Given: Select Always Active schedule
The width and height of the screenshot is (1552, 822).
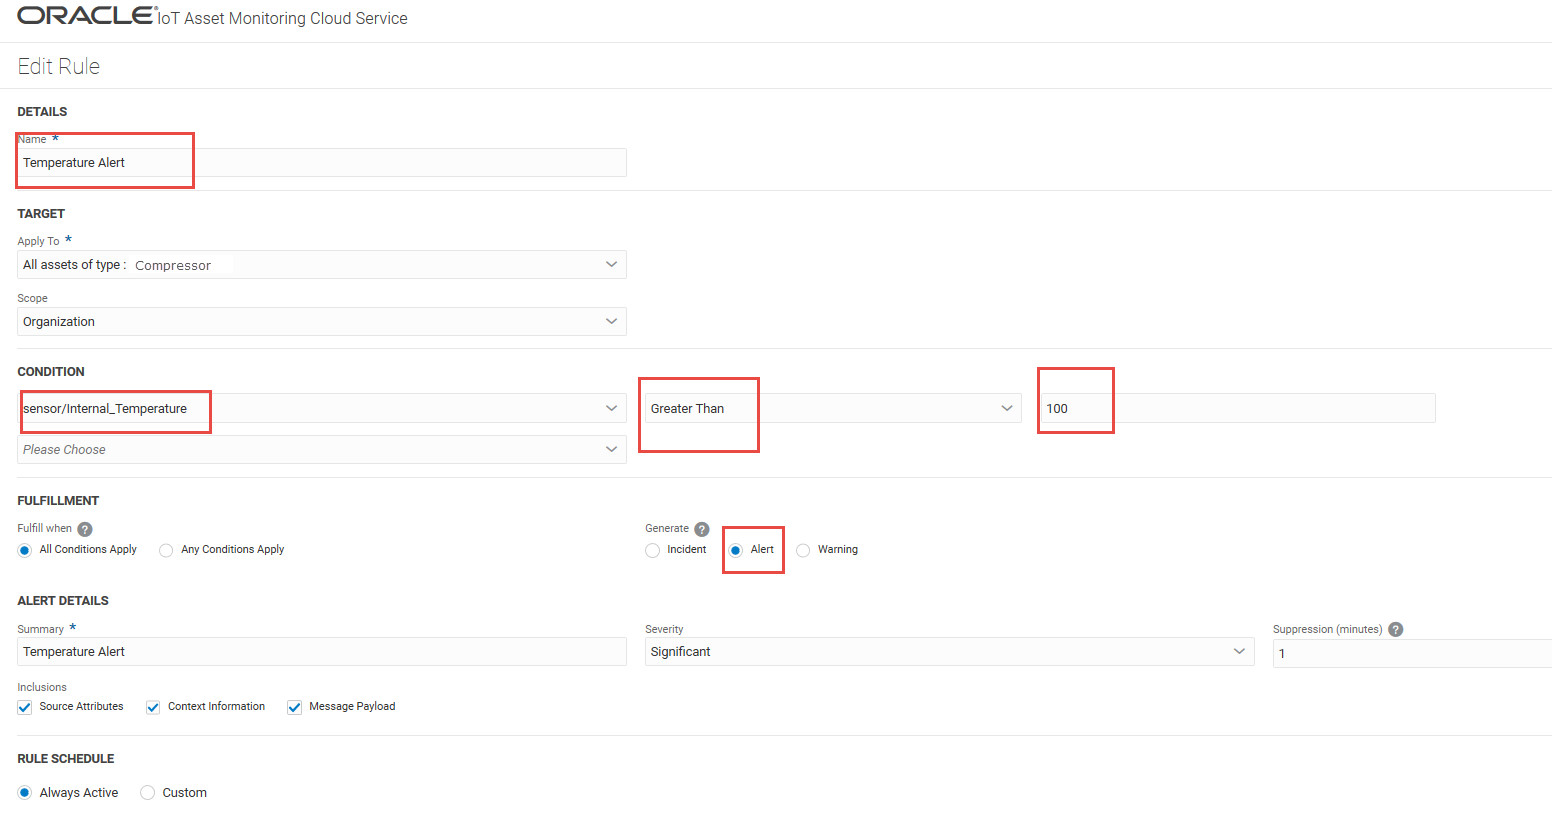Looking at the screenshot, I should 25,793.
